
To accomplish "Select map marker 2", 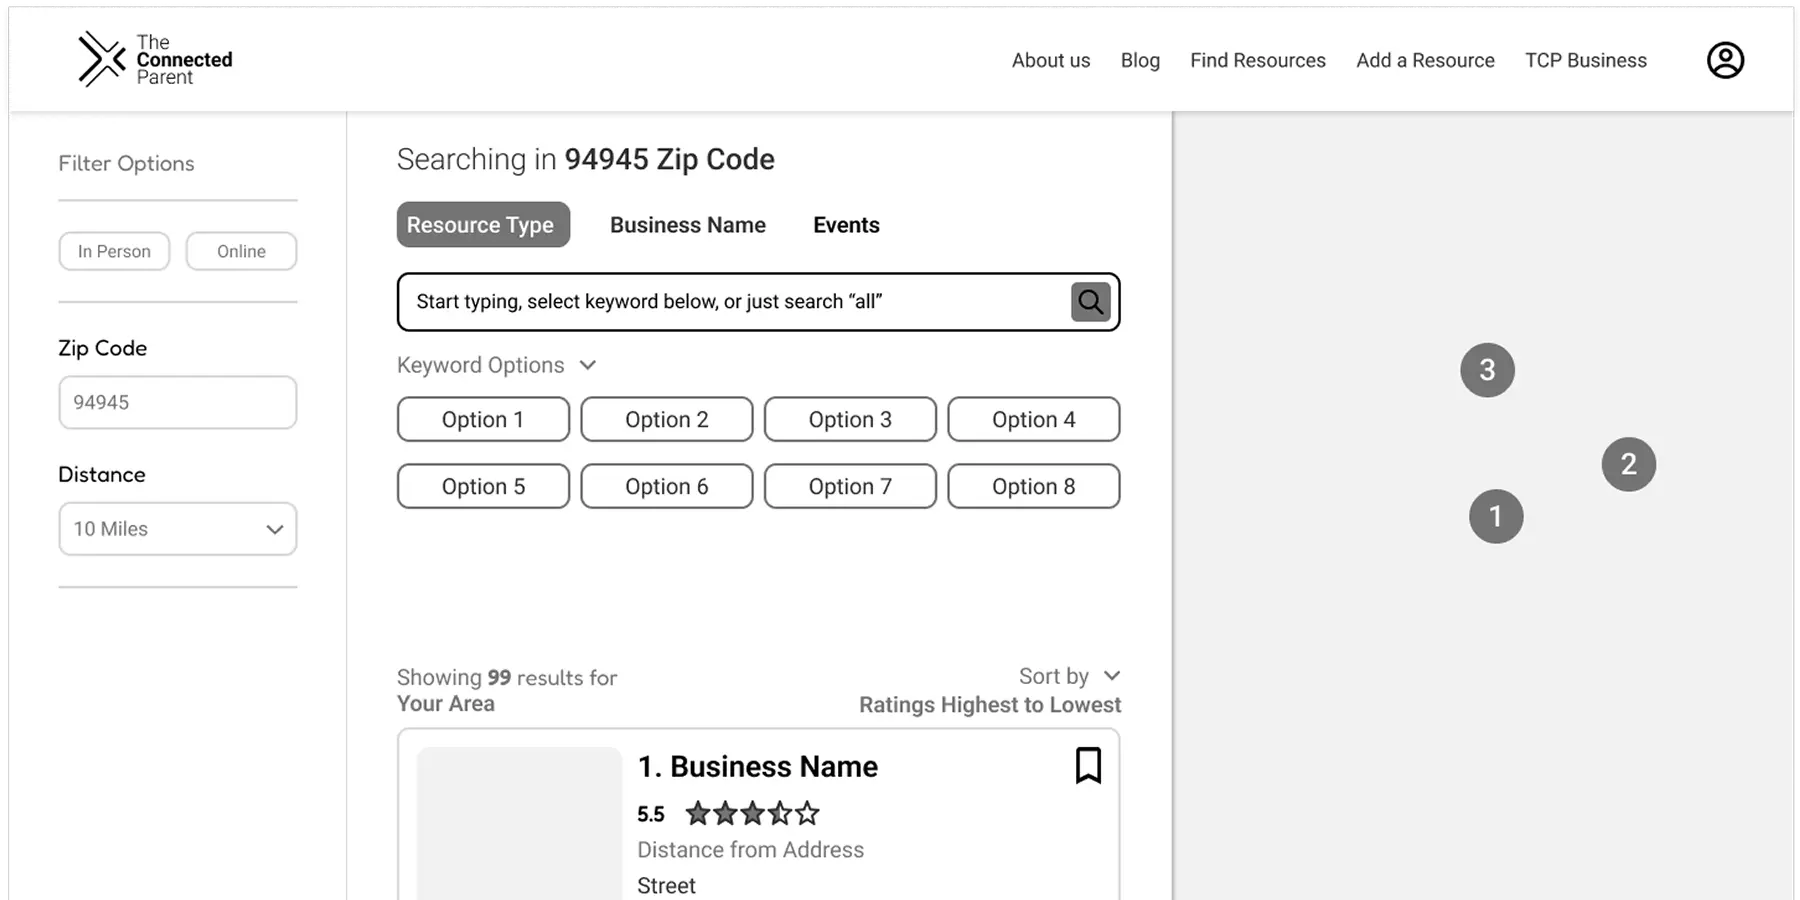I will pyautogui.click(x=1629, y=463).
